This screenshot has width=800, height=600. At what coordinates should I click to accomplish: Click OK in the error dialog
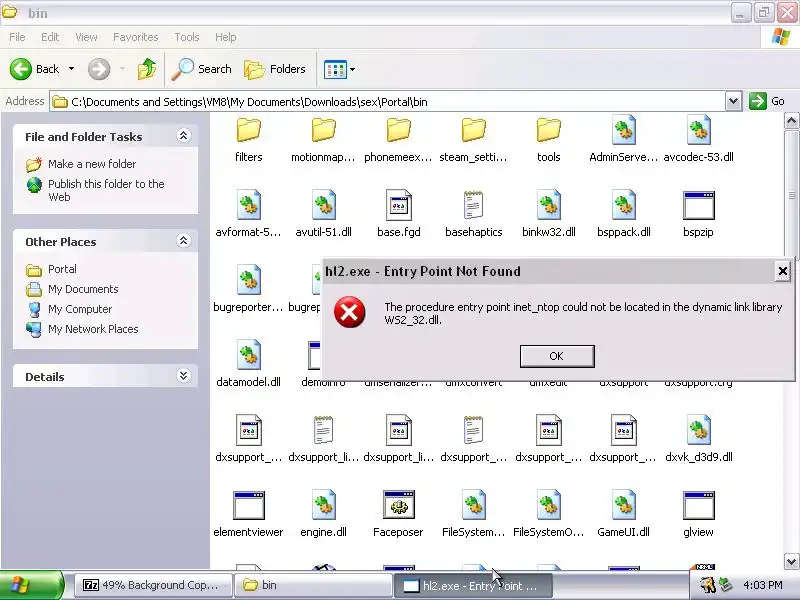[557, 356]
